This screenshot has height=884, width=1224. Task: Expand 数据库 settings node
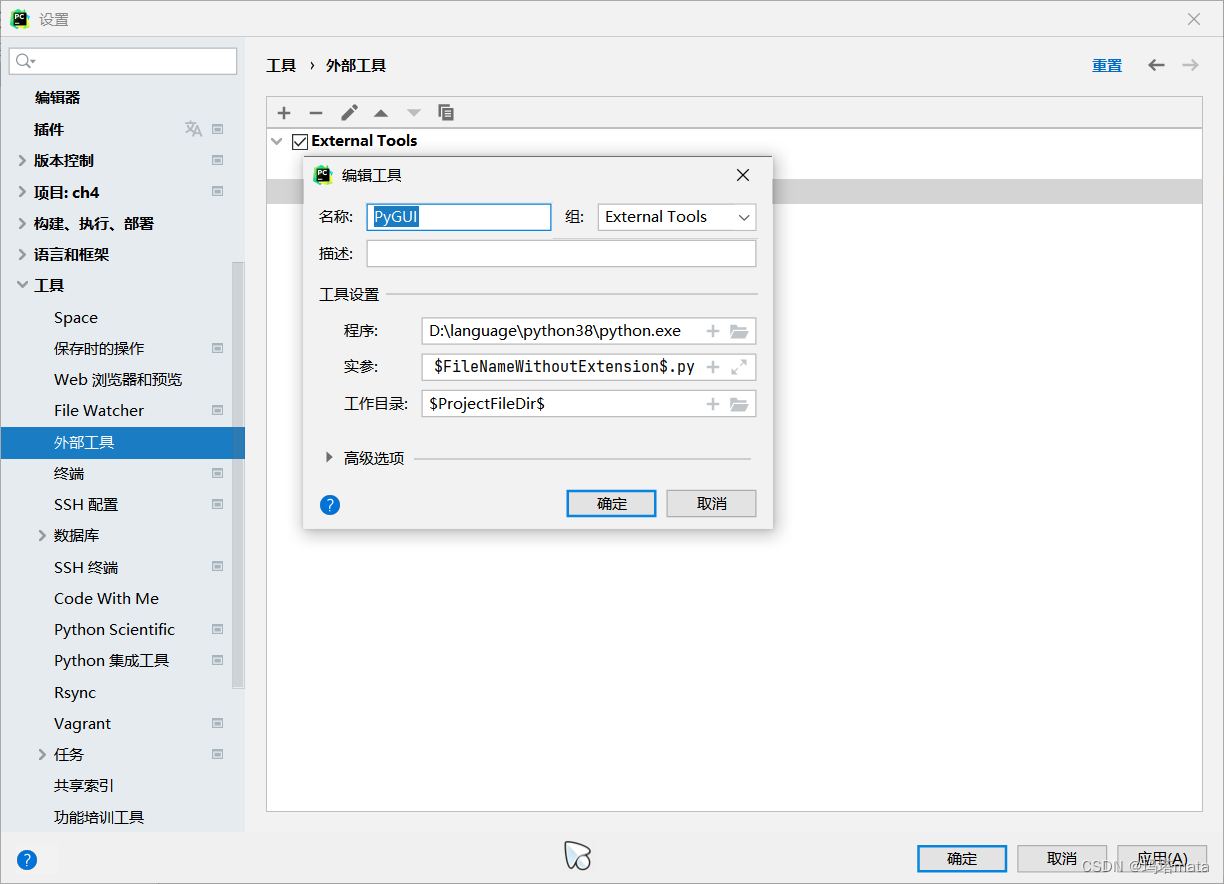pos(42,535)
